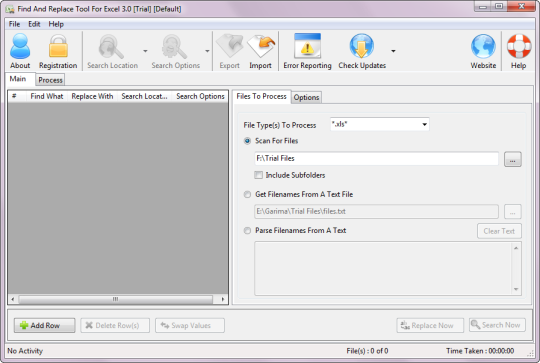Screen dimensions: 540x363
Task: Switch to the Options tab
Action: click(x=306, y=97)
